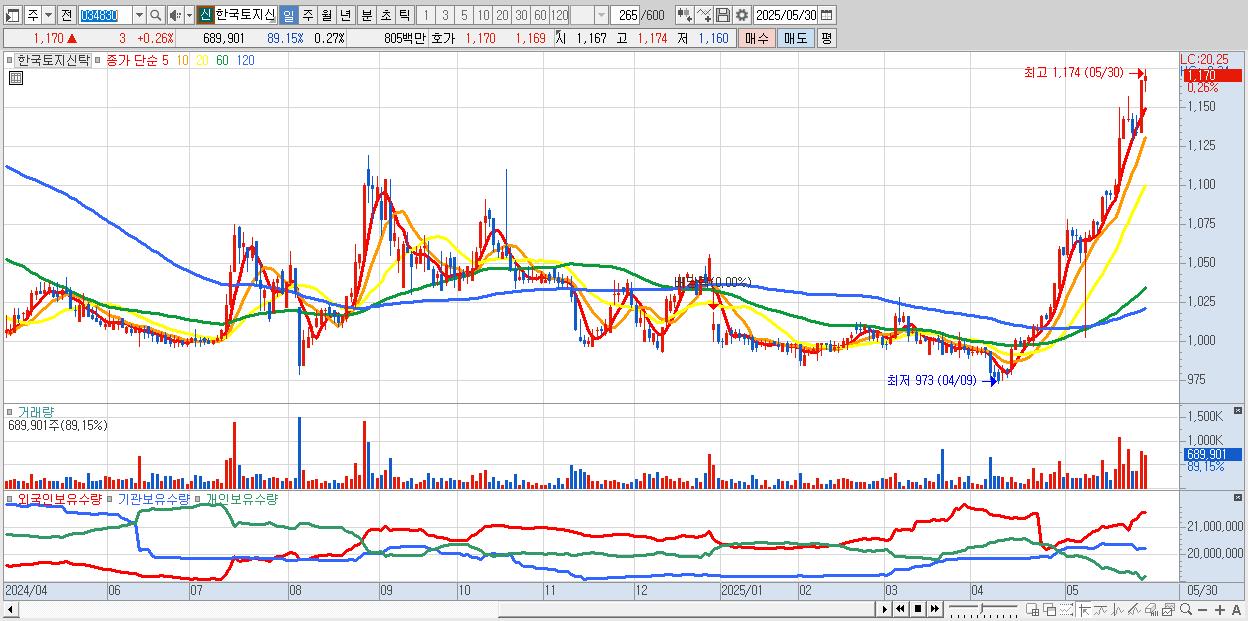
Task: Click scroll-left arrow of the bottom scrollbar
Action: point(10,609)
